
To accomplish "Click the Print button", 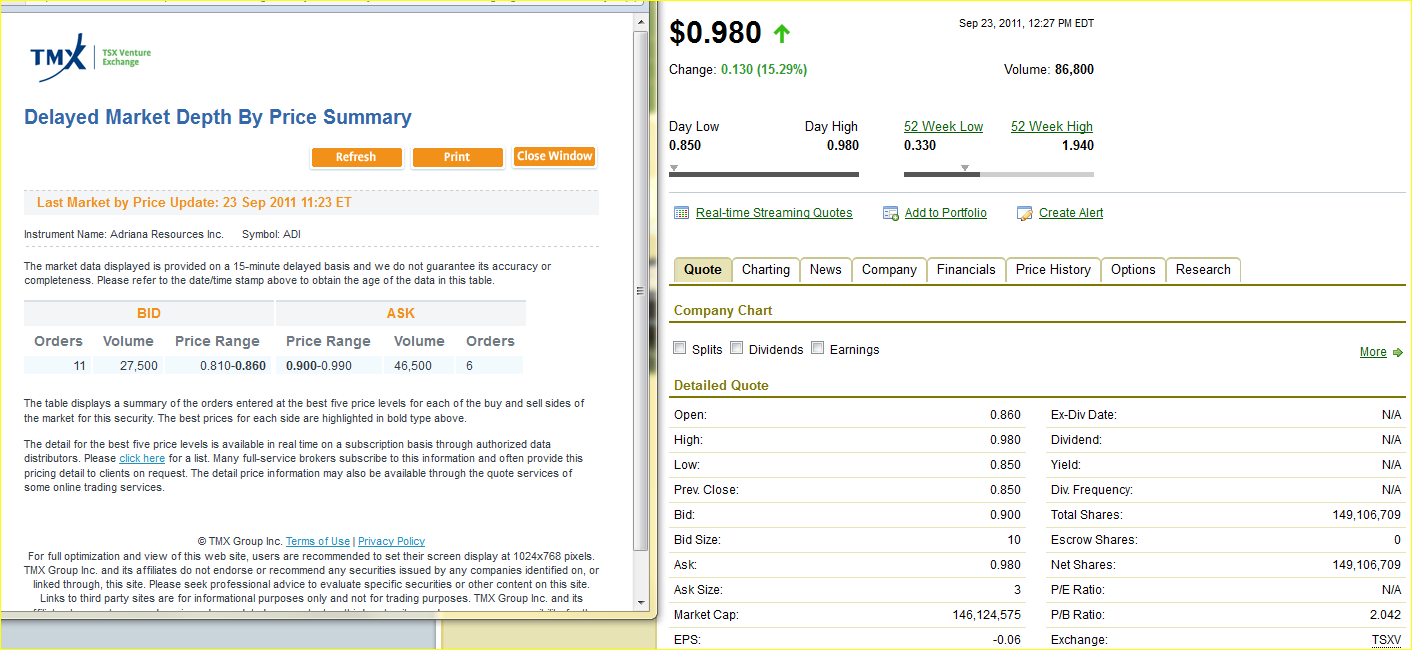I will pos(457,157).
